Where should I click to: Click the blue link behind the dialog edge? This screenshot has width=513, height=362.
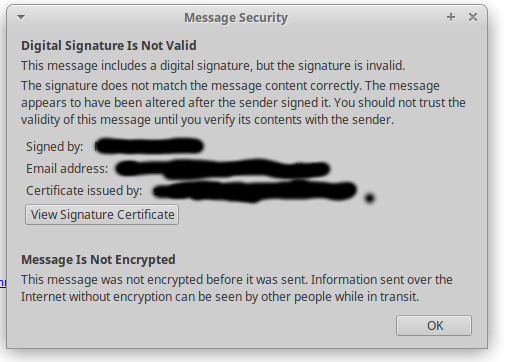3,283
